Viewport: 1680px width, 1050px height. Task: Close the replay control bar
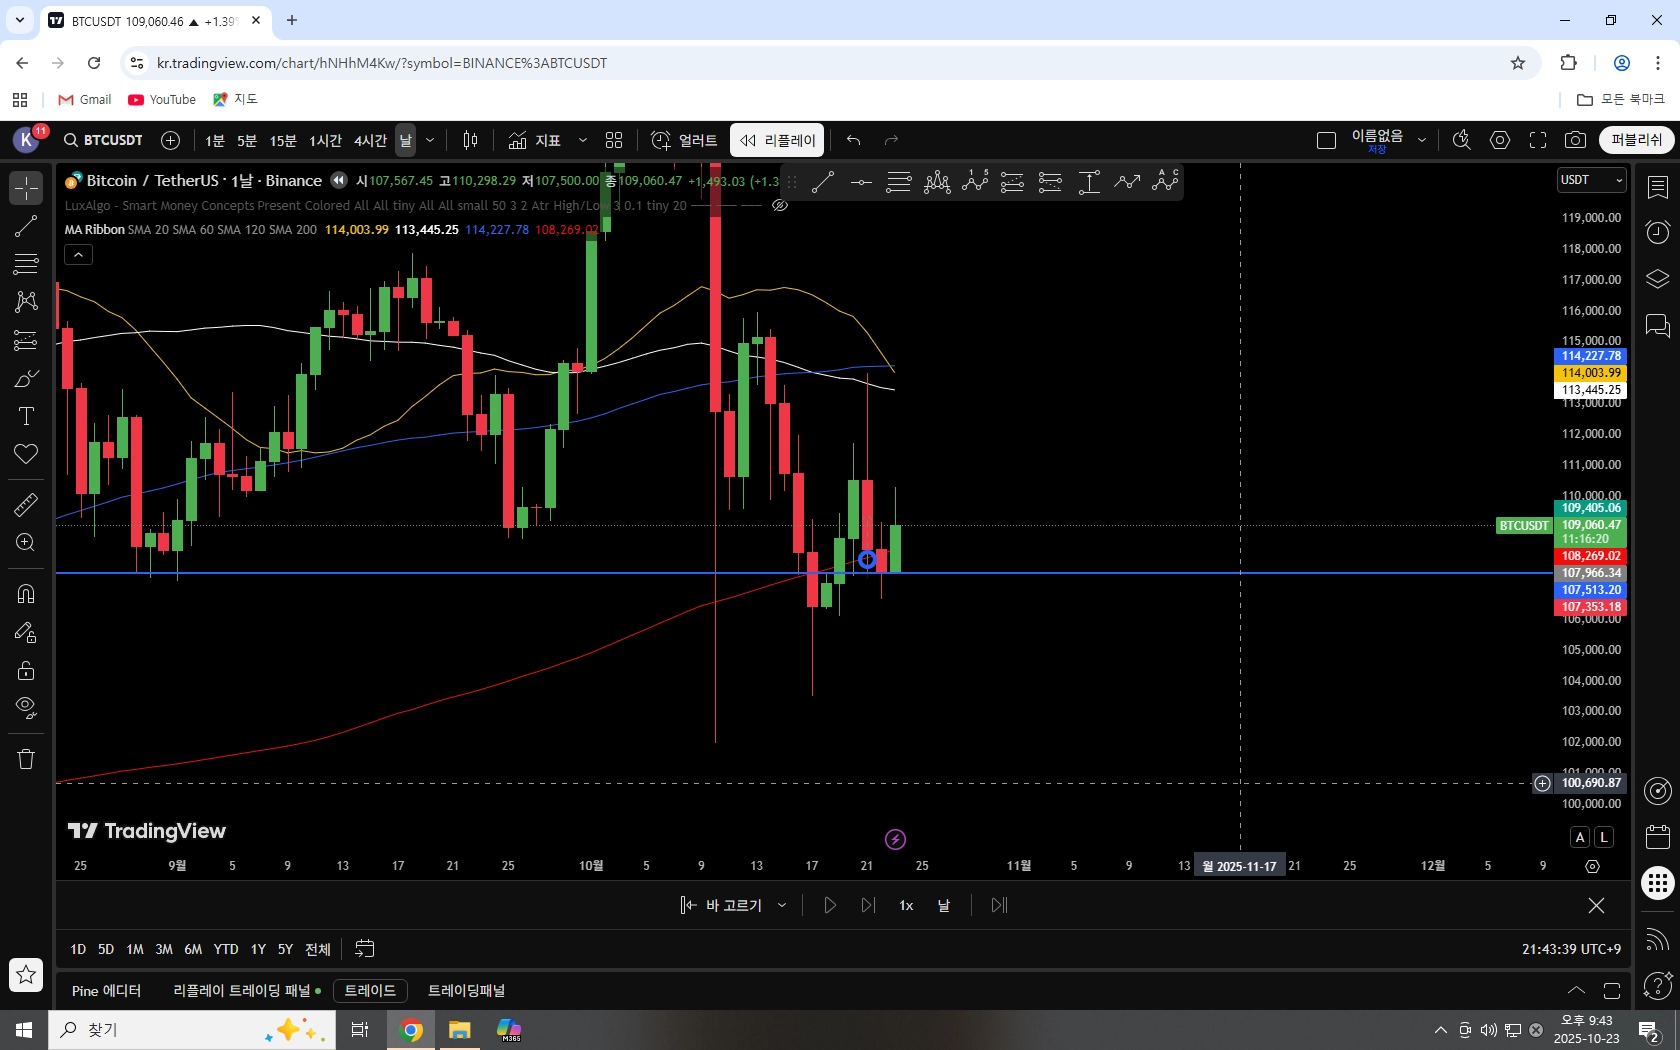[1596, 905]
